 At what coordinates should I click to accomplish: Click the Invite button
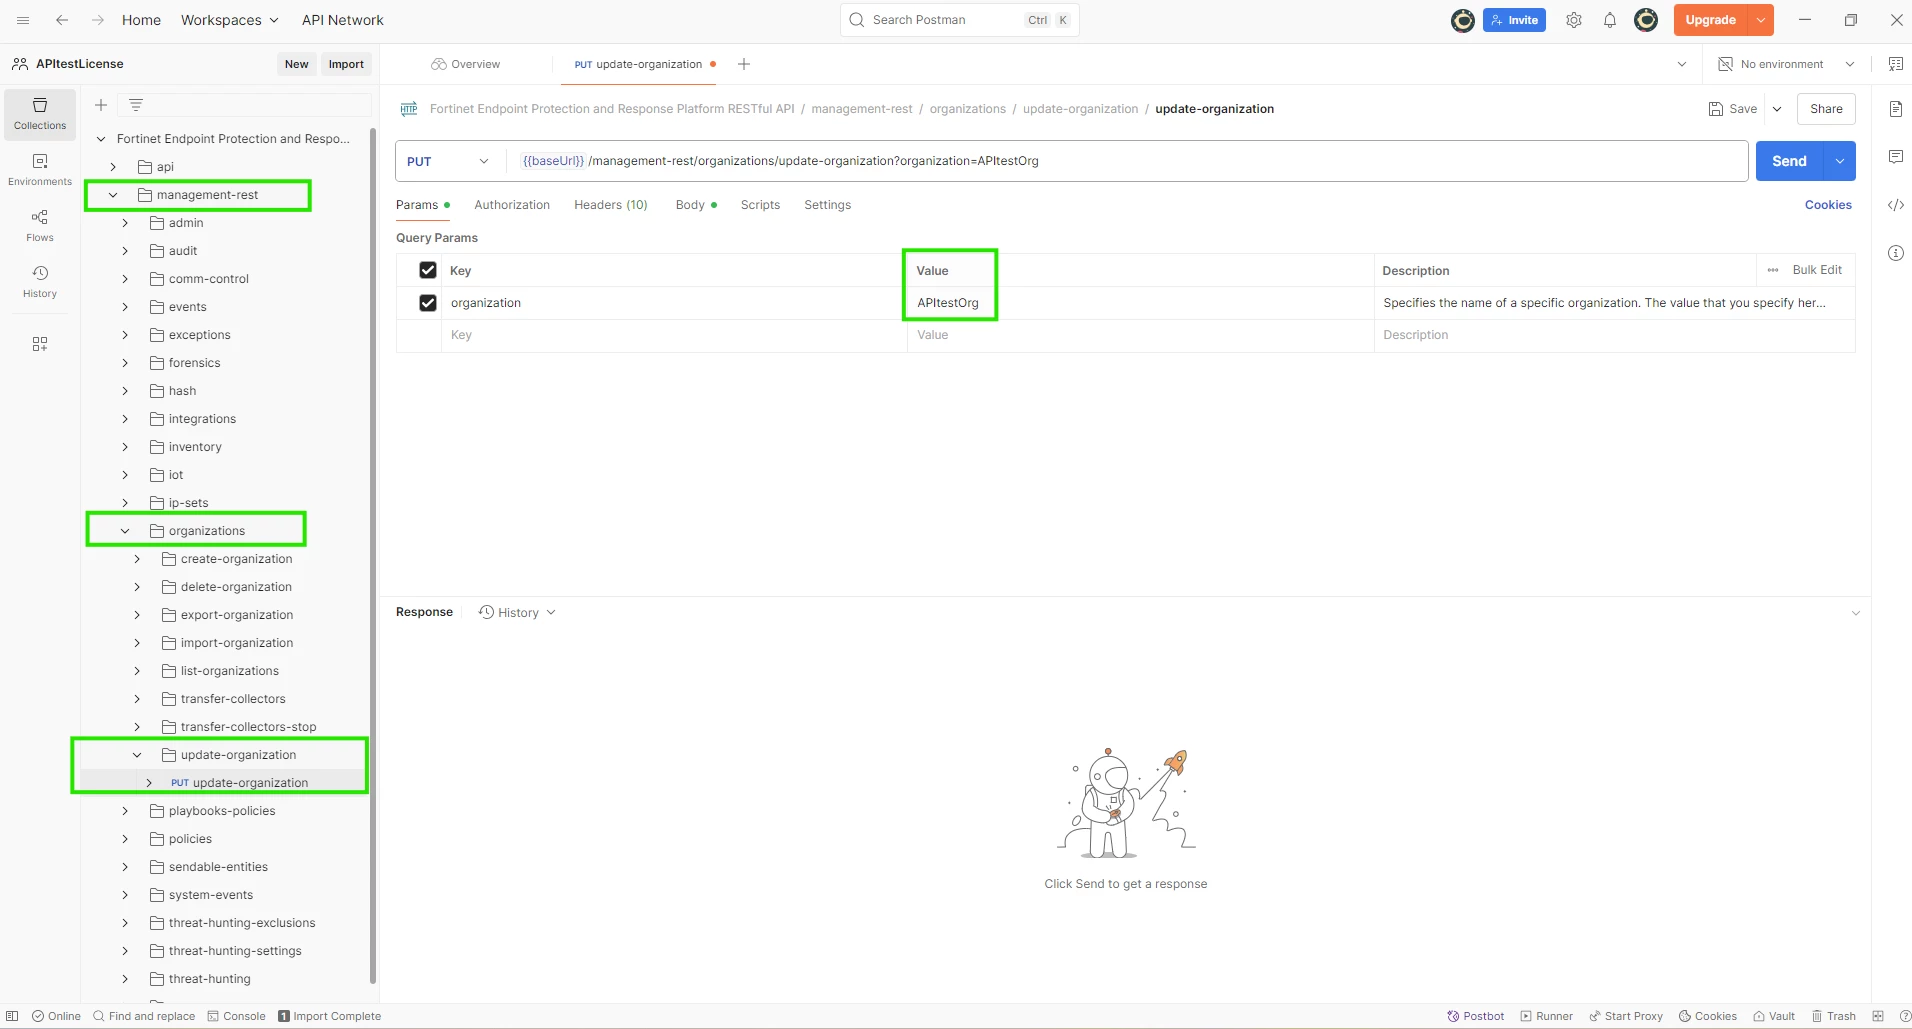click(x=1514, y=20)
